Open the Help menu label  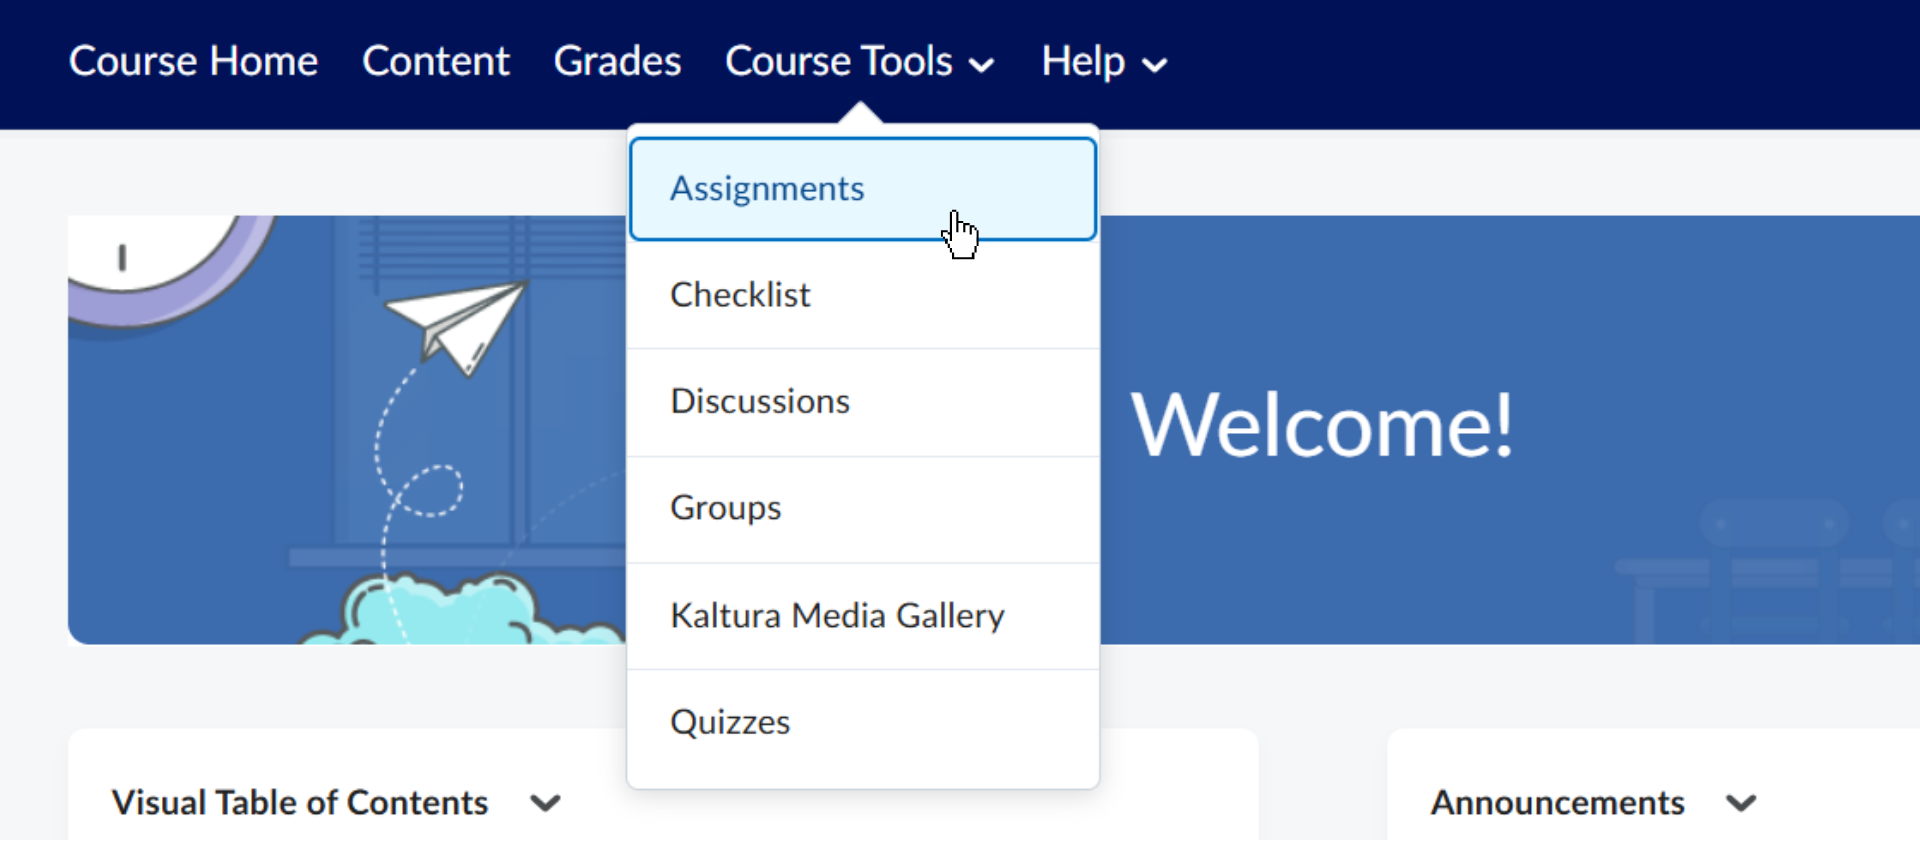point(1082,62)
